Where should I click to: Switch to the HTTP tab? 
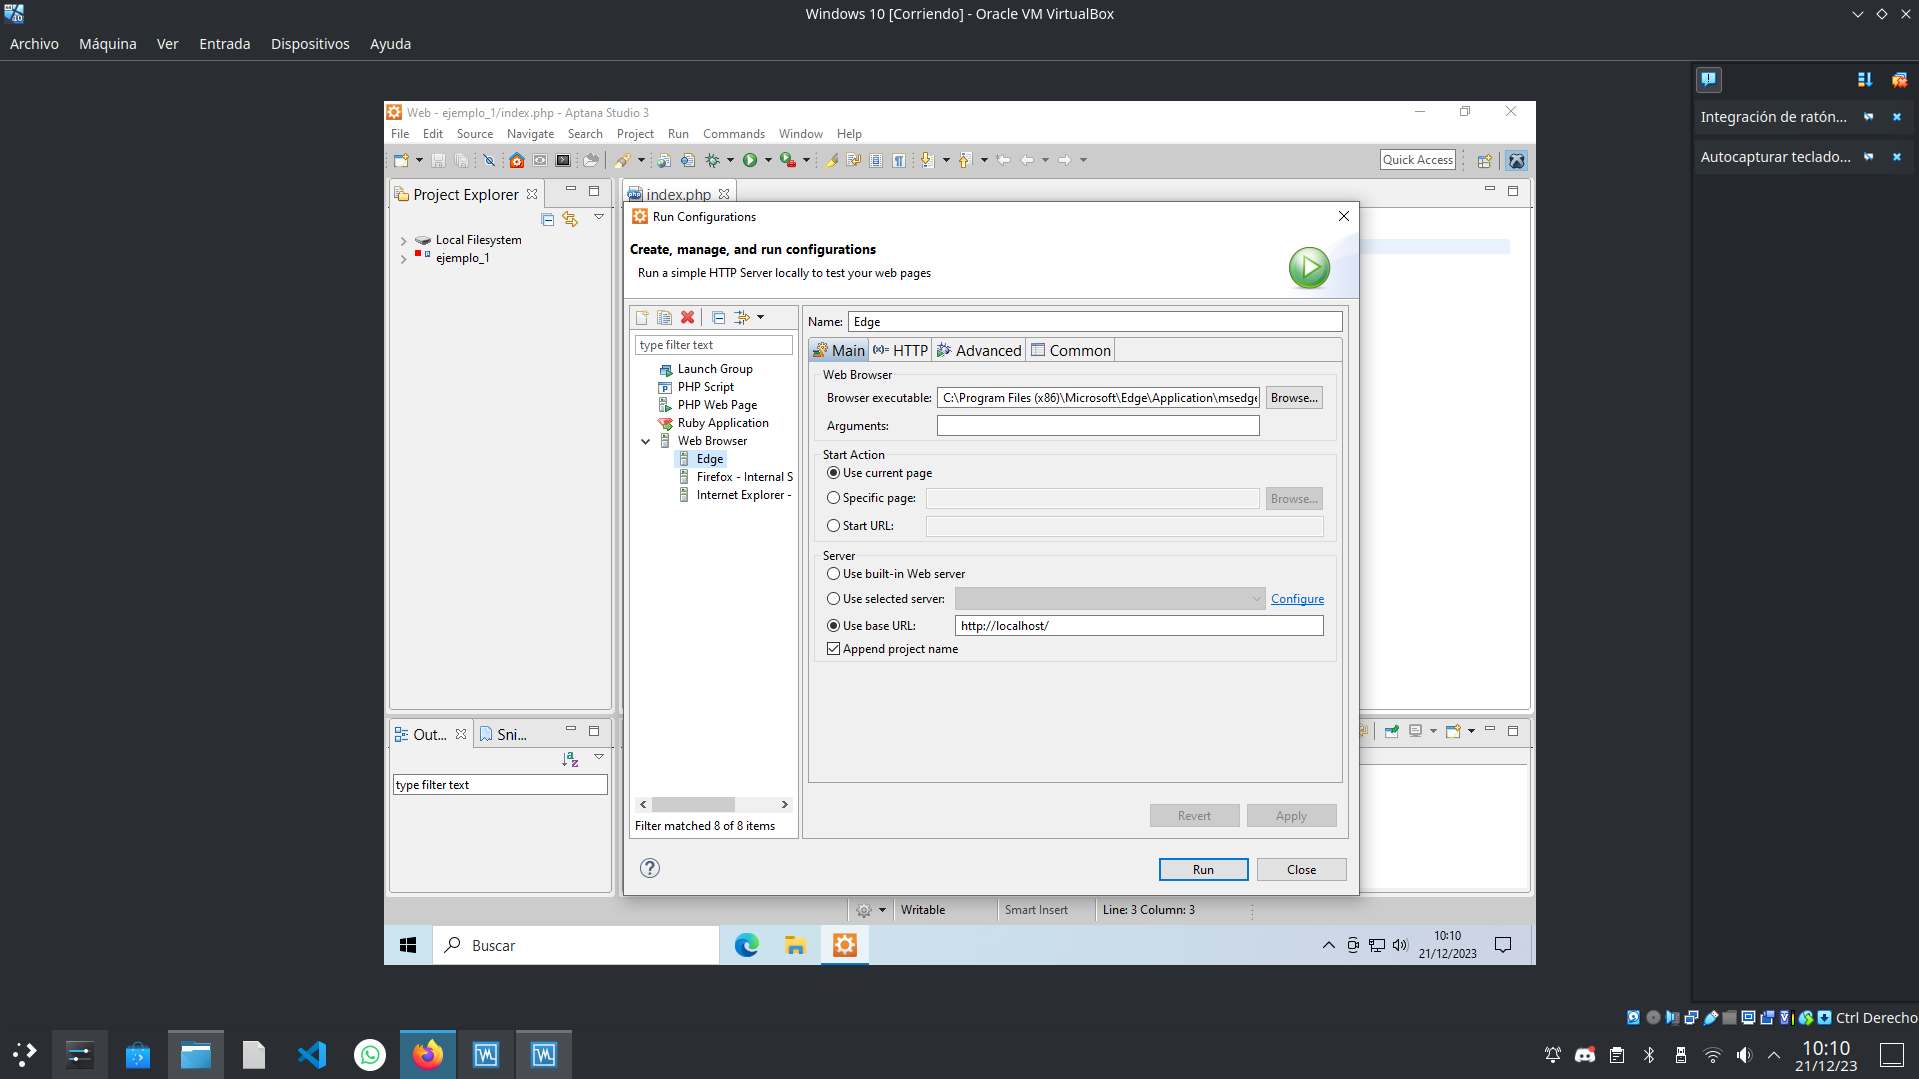click(x=900, y=350)
